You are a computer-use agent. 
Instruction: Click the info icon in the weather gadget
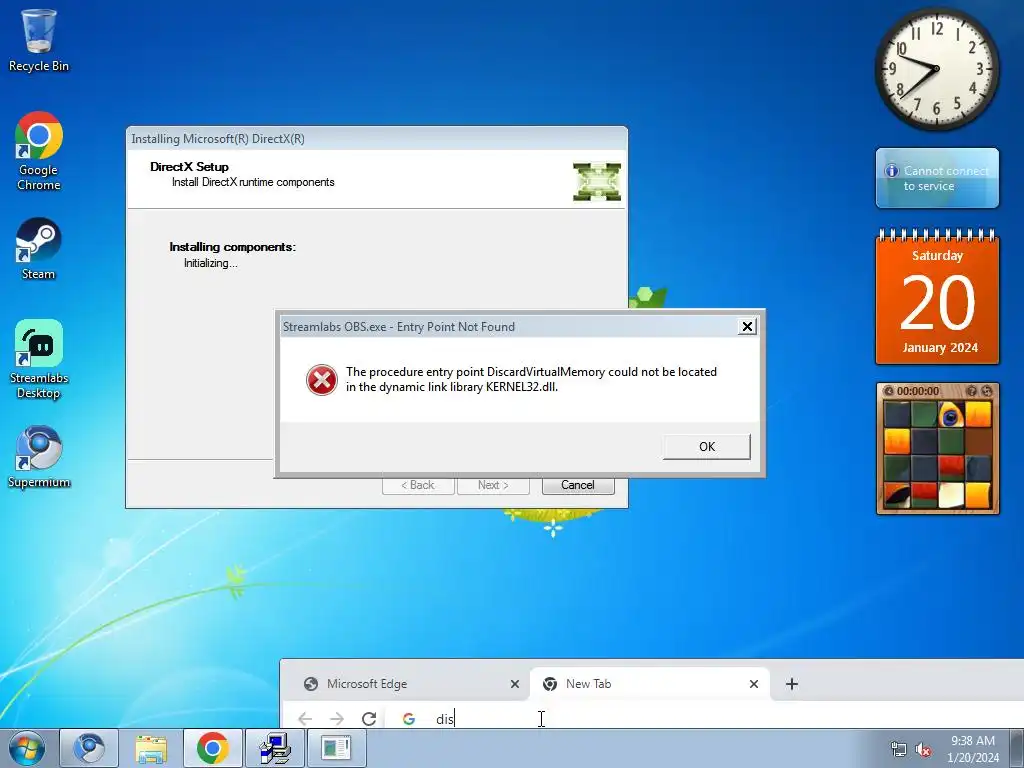click(x=891, y=171)
